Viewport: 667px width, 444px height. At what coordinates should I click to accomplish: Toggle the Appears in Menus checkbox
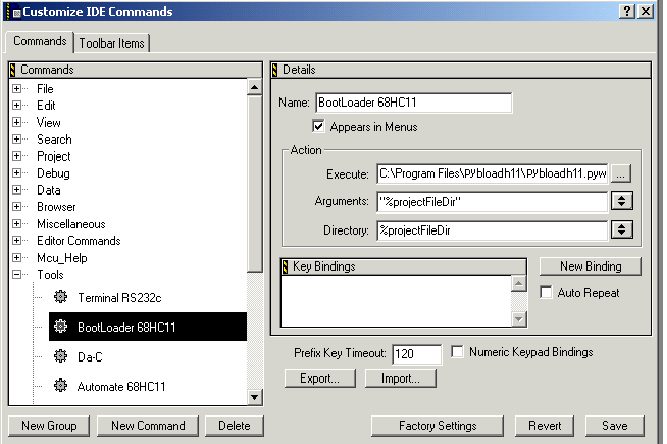pos(318,127)
